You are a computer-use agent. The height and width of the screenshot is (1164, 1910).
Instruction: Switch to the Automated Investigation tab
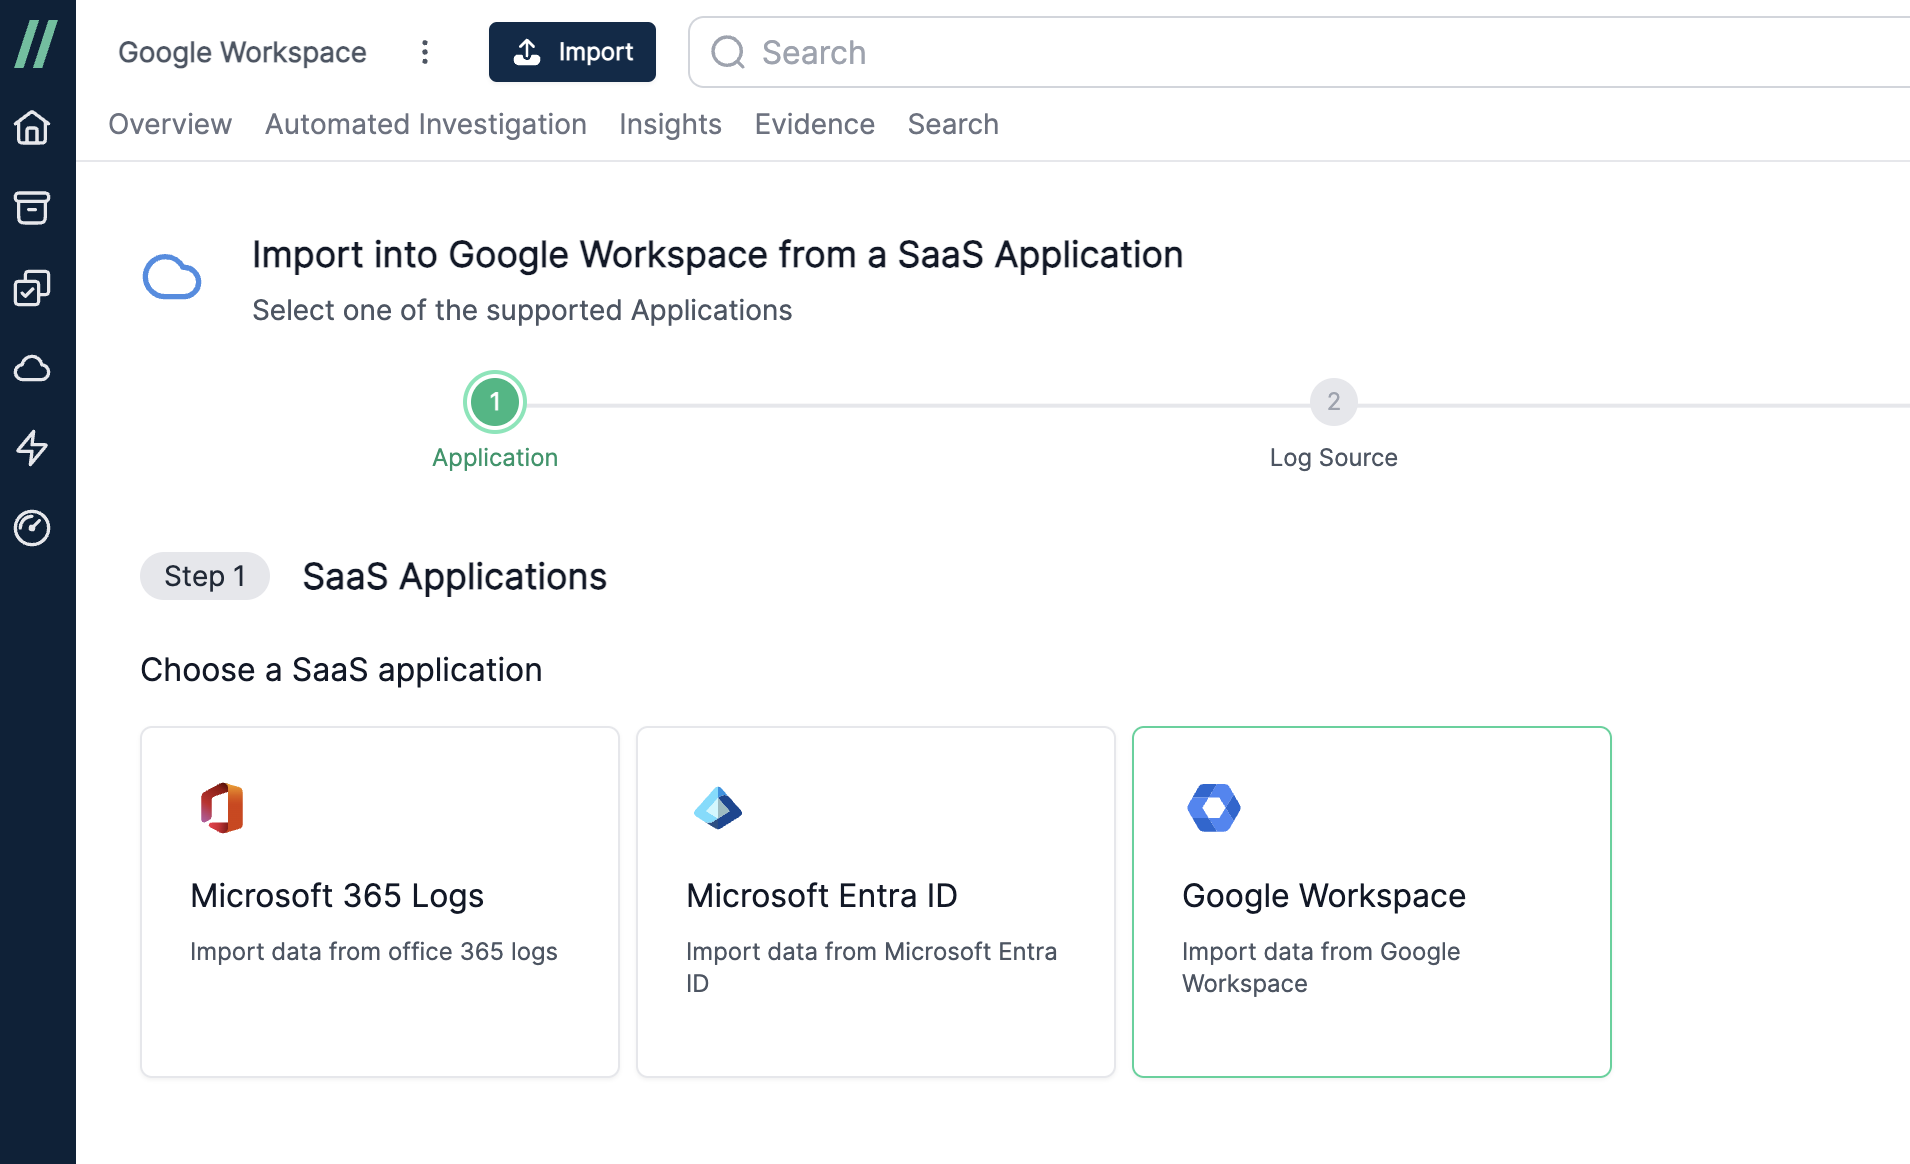pyautogui.click(x=426, y=124)
